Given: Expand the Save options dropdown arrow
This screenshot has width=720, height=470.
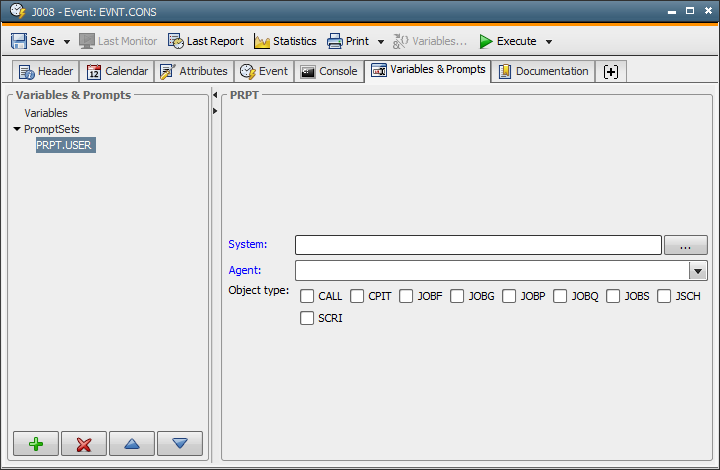Looking at the screenshot, I should click(x=67, y=42).
